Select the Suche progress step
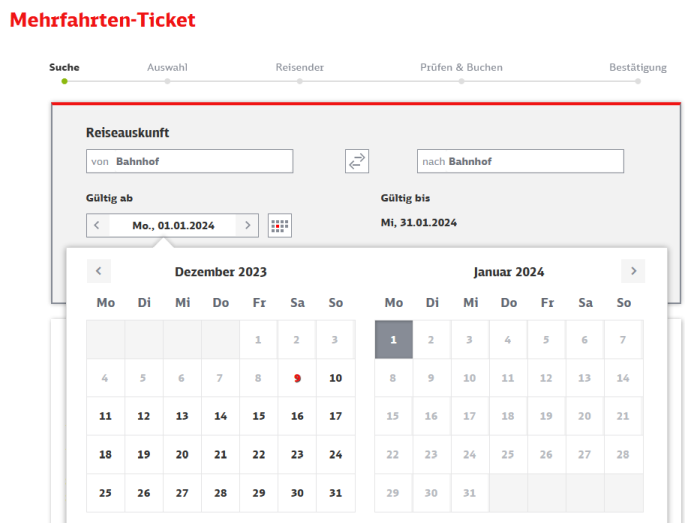 pos(64,67)
